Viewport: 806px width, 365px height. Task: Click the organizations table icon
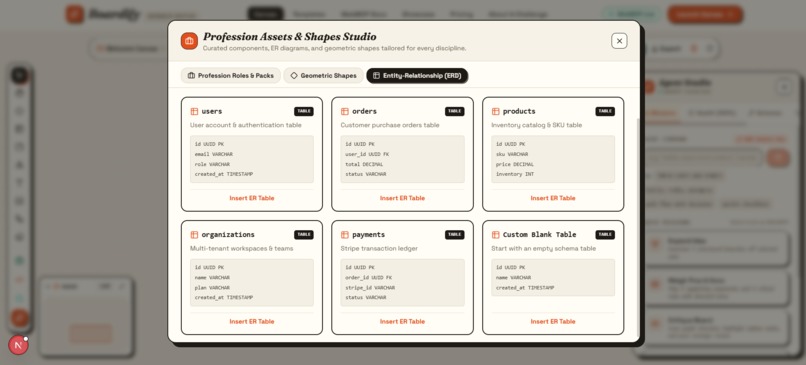point(194,235)
